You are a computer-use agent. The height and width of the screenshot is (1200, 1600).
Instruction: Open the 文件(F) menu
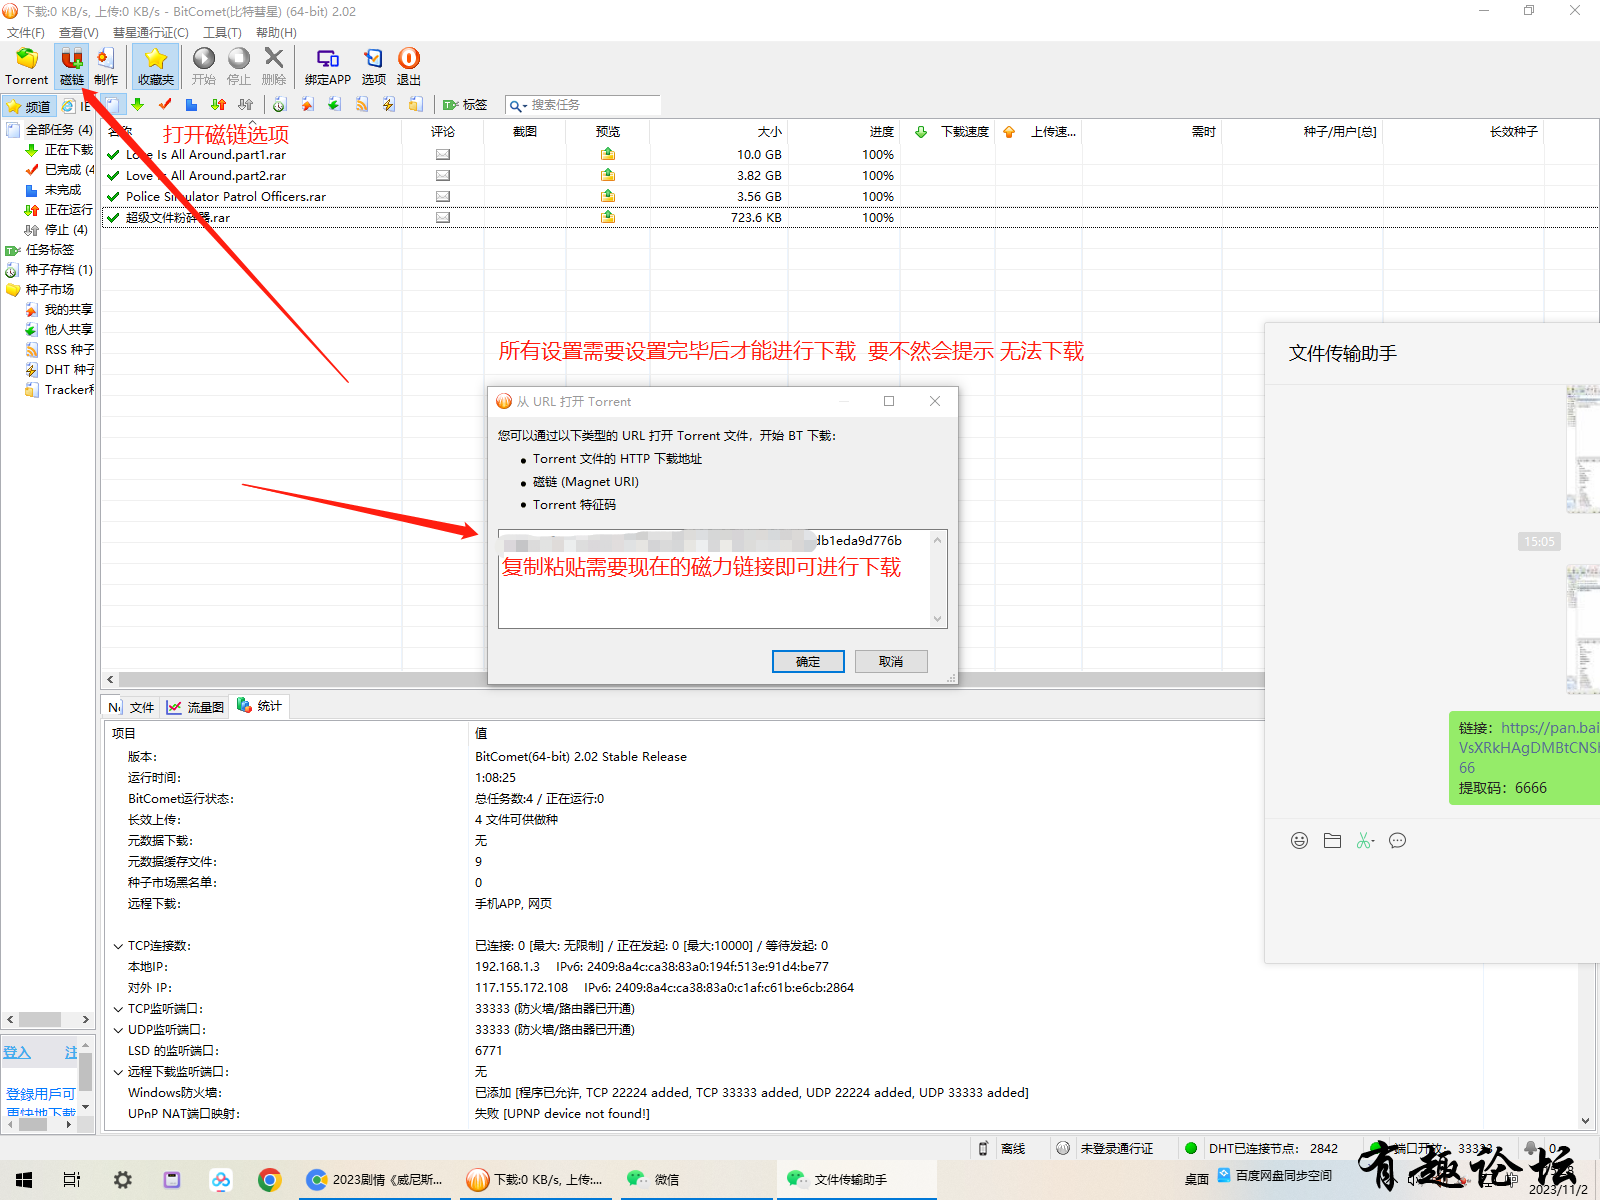click(x=26, y=33)
